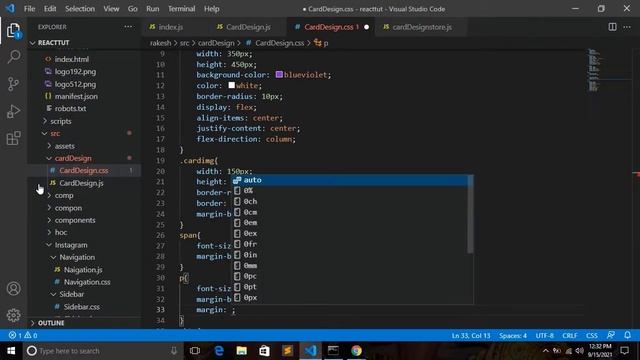Open Google Chrome from taskbar

click(356, 351)
